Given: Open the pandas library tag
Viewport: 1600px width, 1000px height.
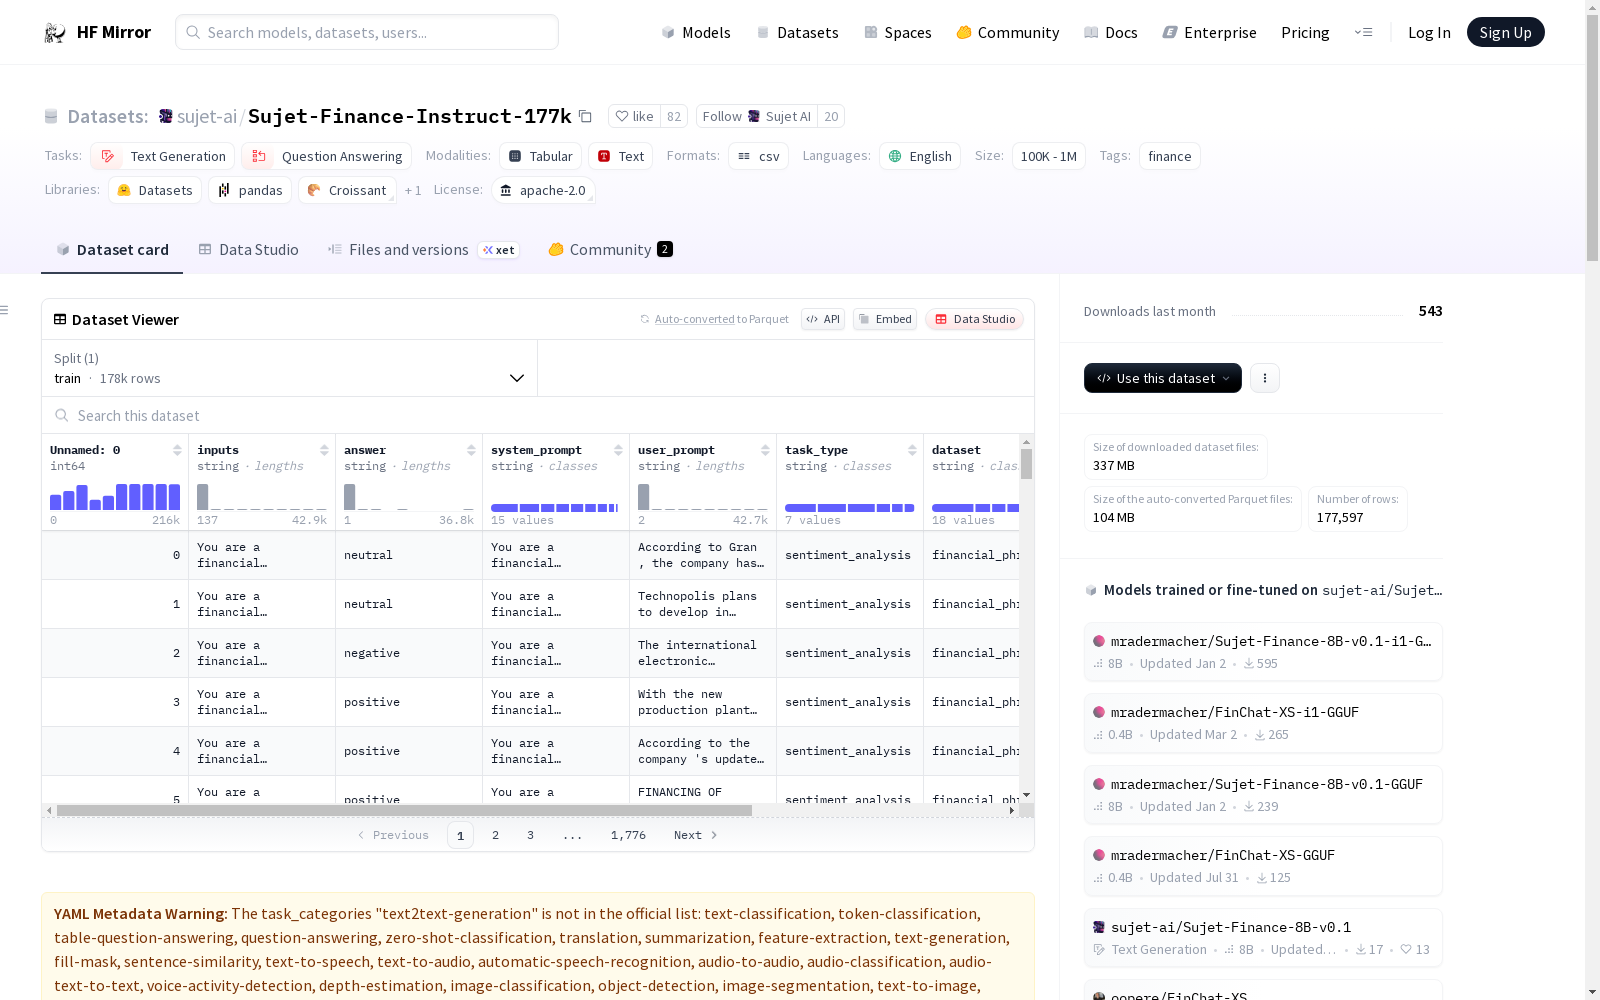Looking at the screenshot, I should 250,190.
